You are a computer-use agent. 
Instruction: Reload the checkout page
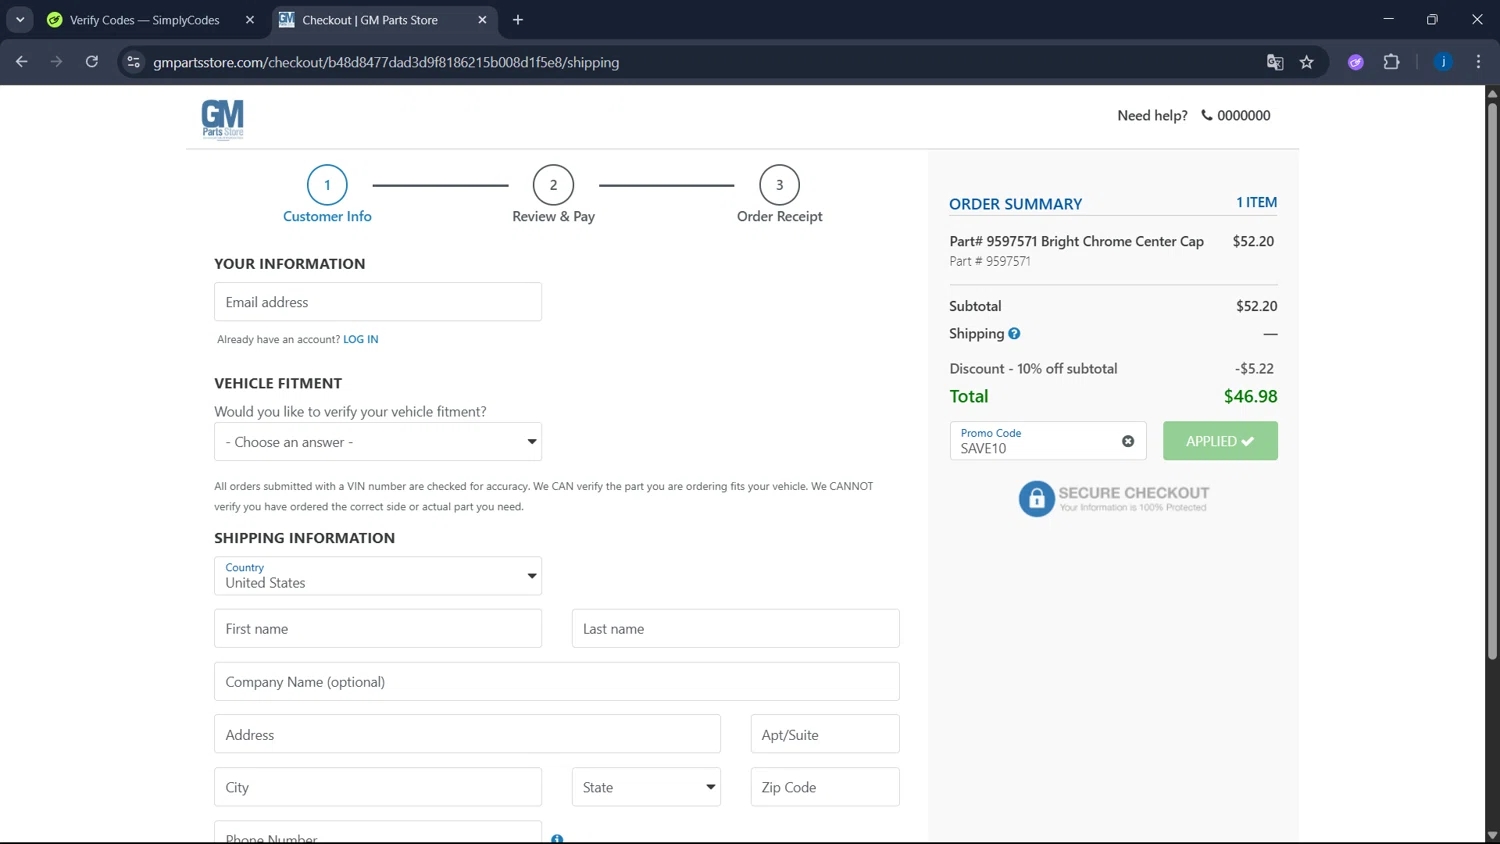pos(92,62)
